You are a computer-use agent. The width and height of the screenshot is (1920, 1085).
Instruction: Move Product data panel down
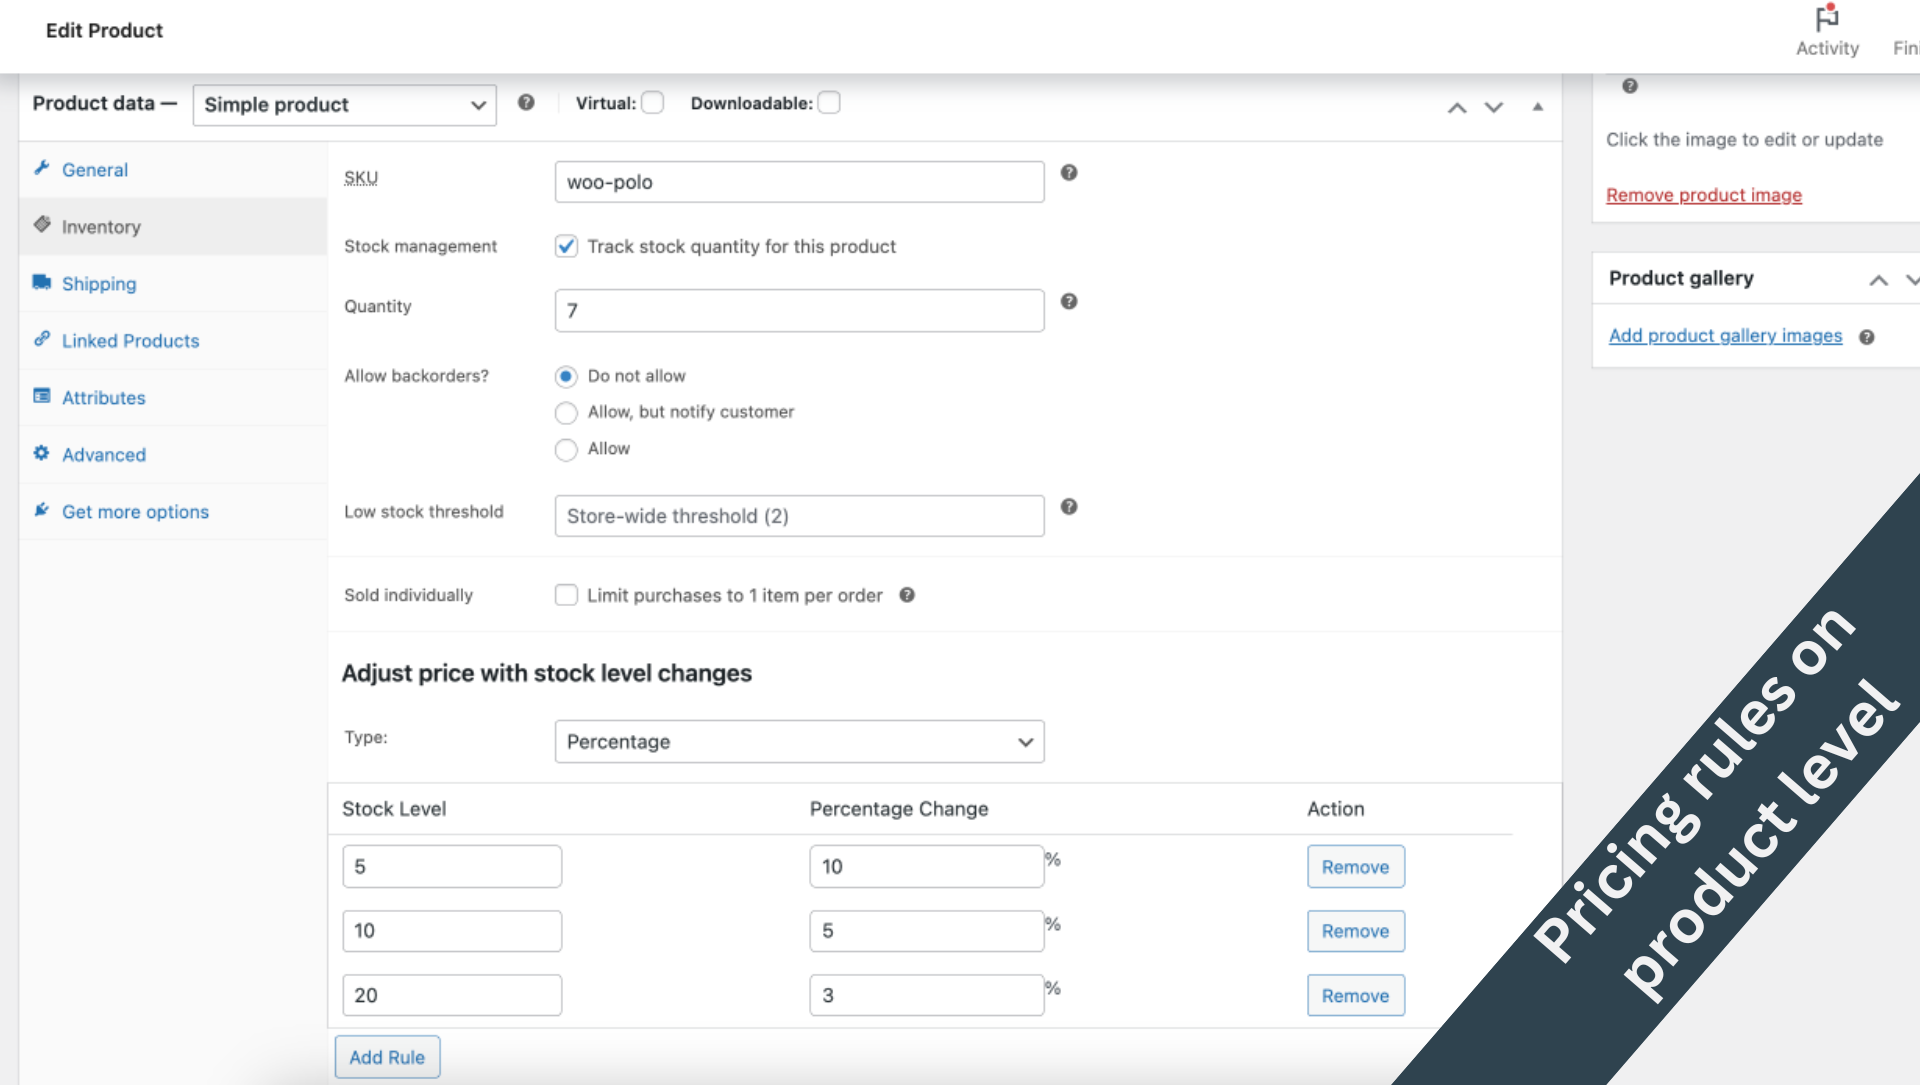[1493, 107]
